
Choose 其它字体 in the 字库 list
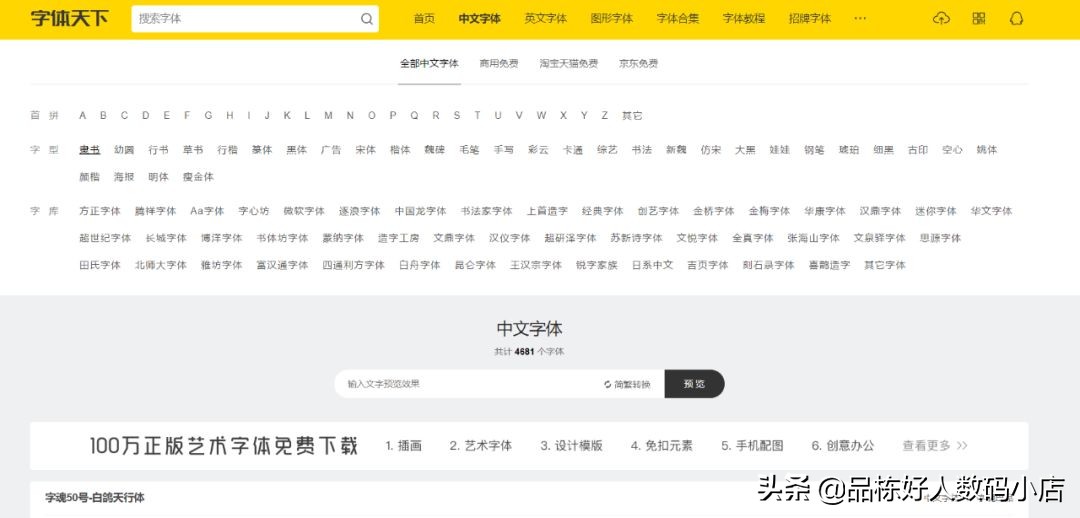click(x=885, y=265)
